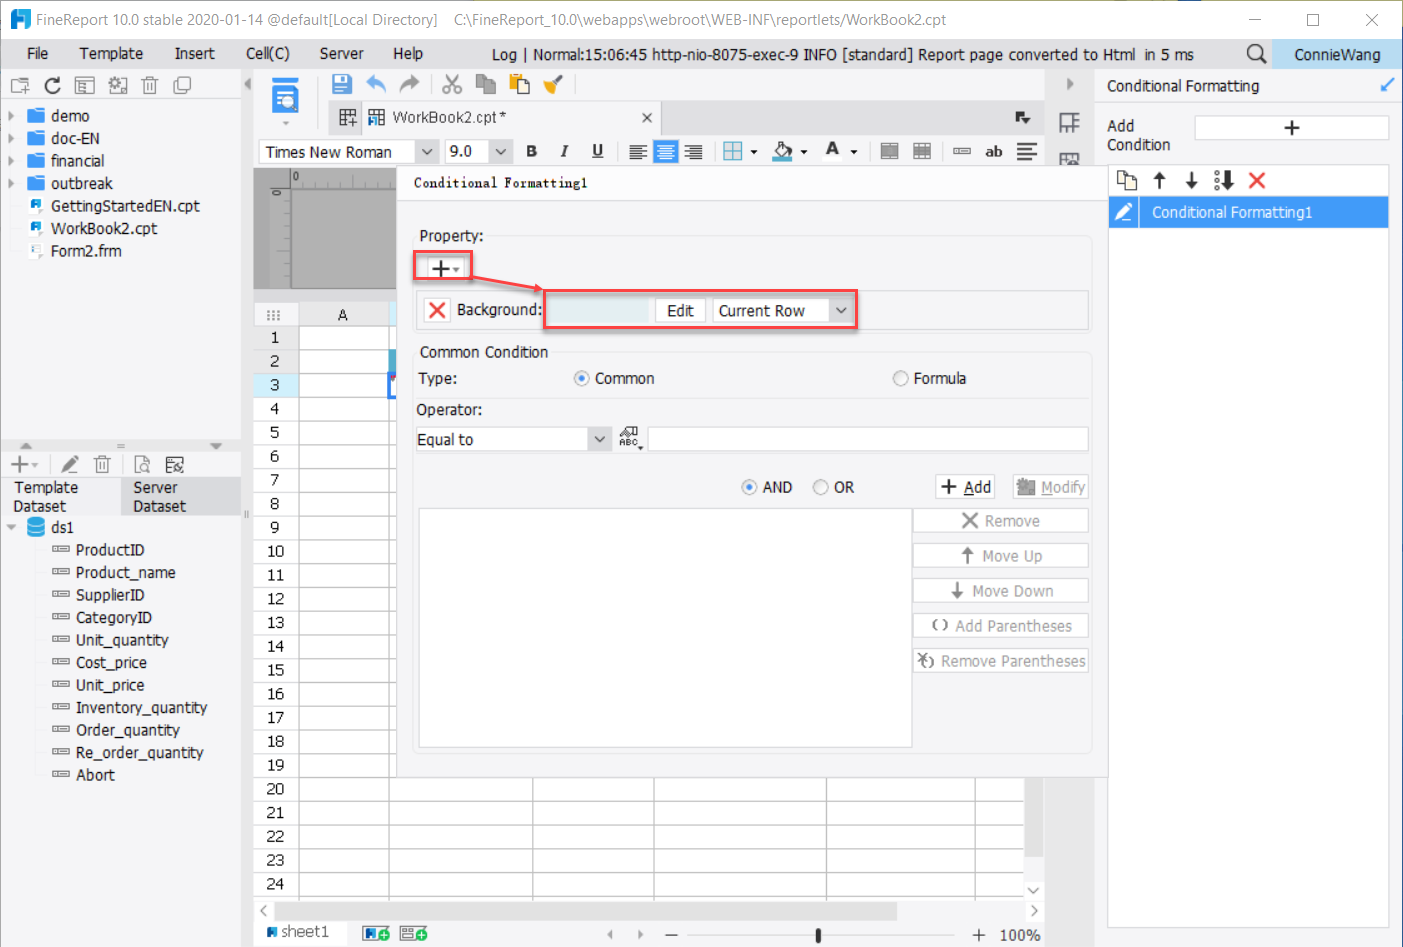Open the Equal to operator dropdown
Screen dimensions: 1403x947
pos(598,438)
